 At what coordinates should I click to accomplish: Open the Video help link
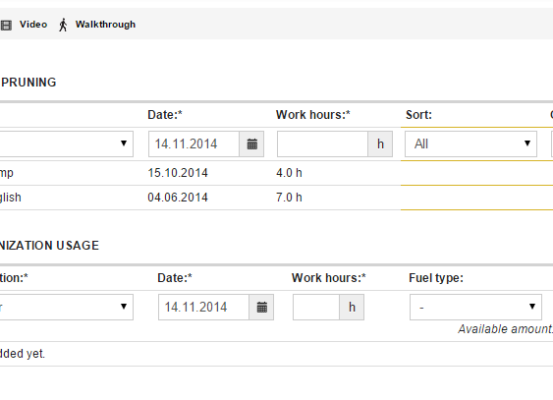click(x=33, y=24)
